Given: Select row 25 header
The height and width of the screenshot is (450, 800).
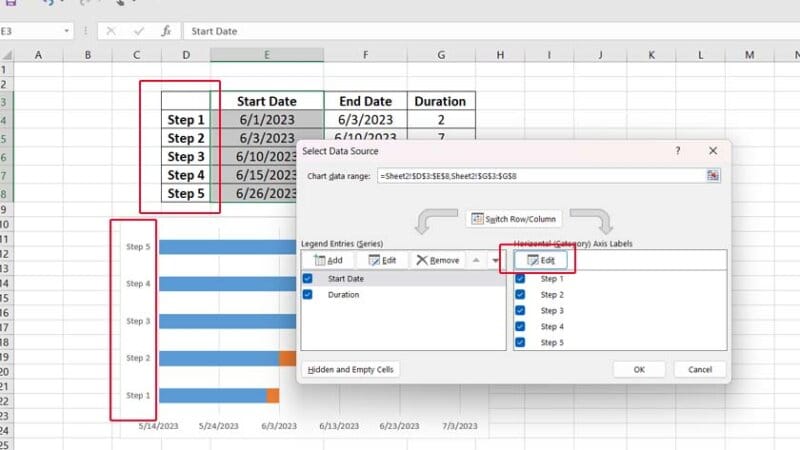Looking at the screenshot, I should tap(5, 445).
